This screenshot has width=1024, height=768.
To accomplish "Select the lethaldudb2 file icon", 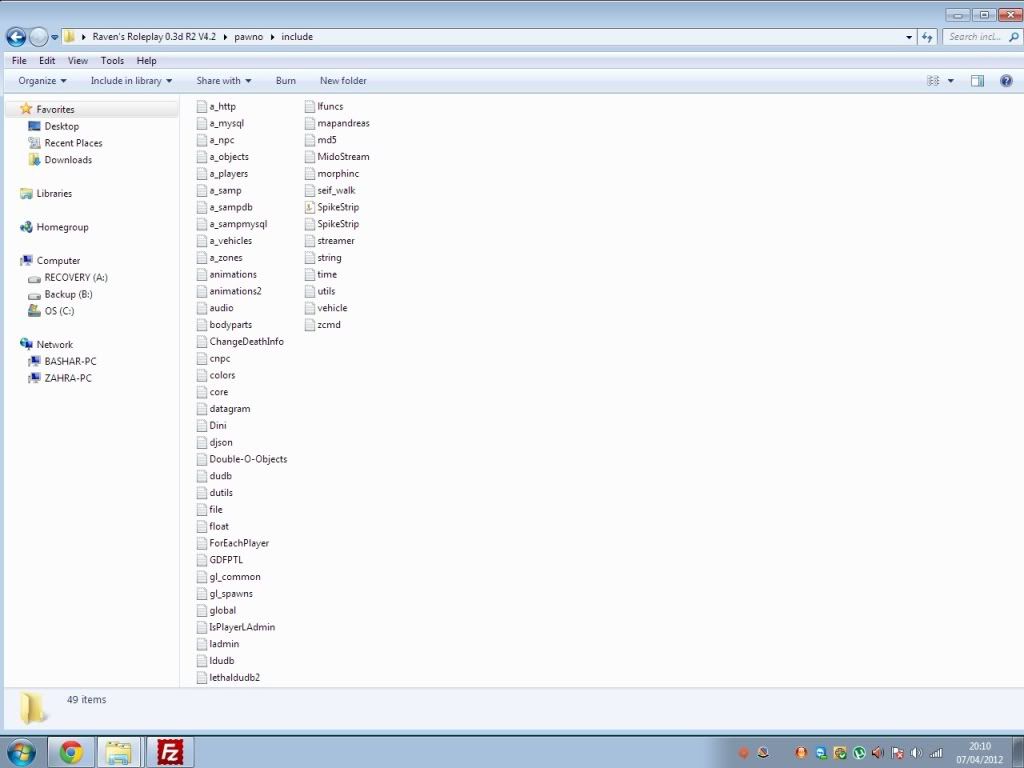I will pyautogui.click(x=202, y=678).
